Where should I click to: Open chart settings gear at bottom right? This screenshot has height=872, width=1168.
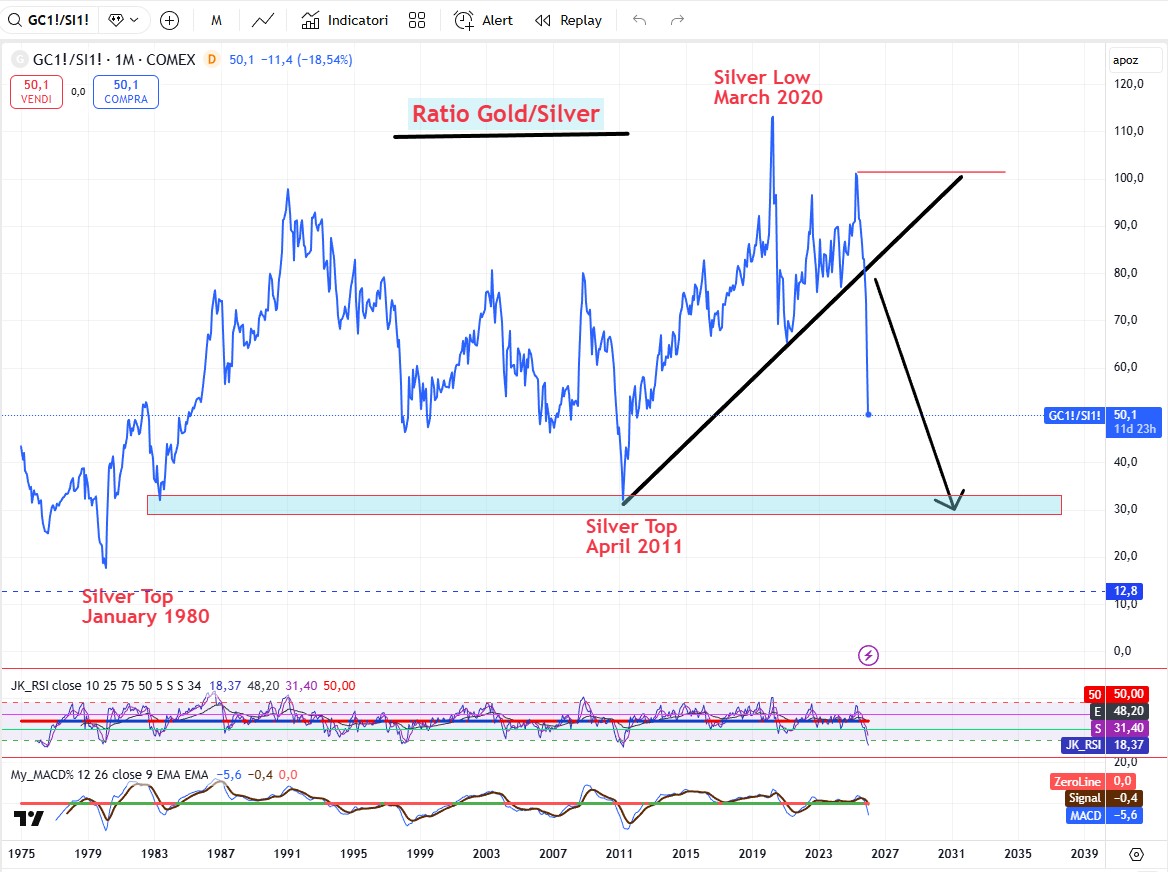1136,854
